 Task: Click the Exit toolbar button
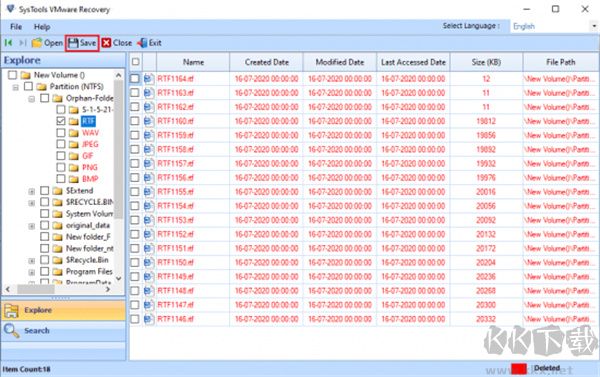[149, 43]
